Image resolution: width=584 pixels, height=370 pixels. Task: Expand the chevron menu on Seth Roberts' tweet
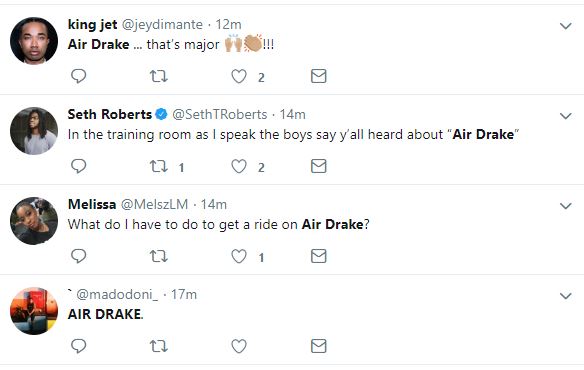click(566, 116)
